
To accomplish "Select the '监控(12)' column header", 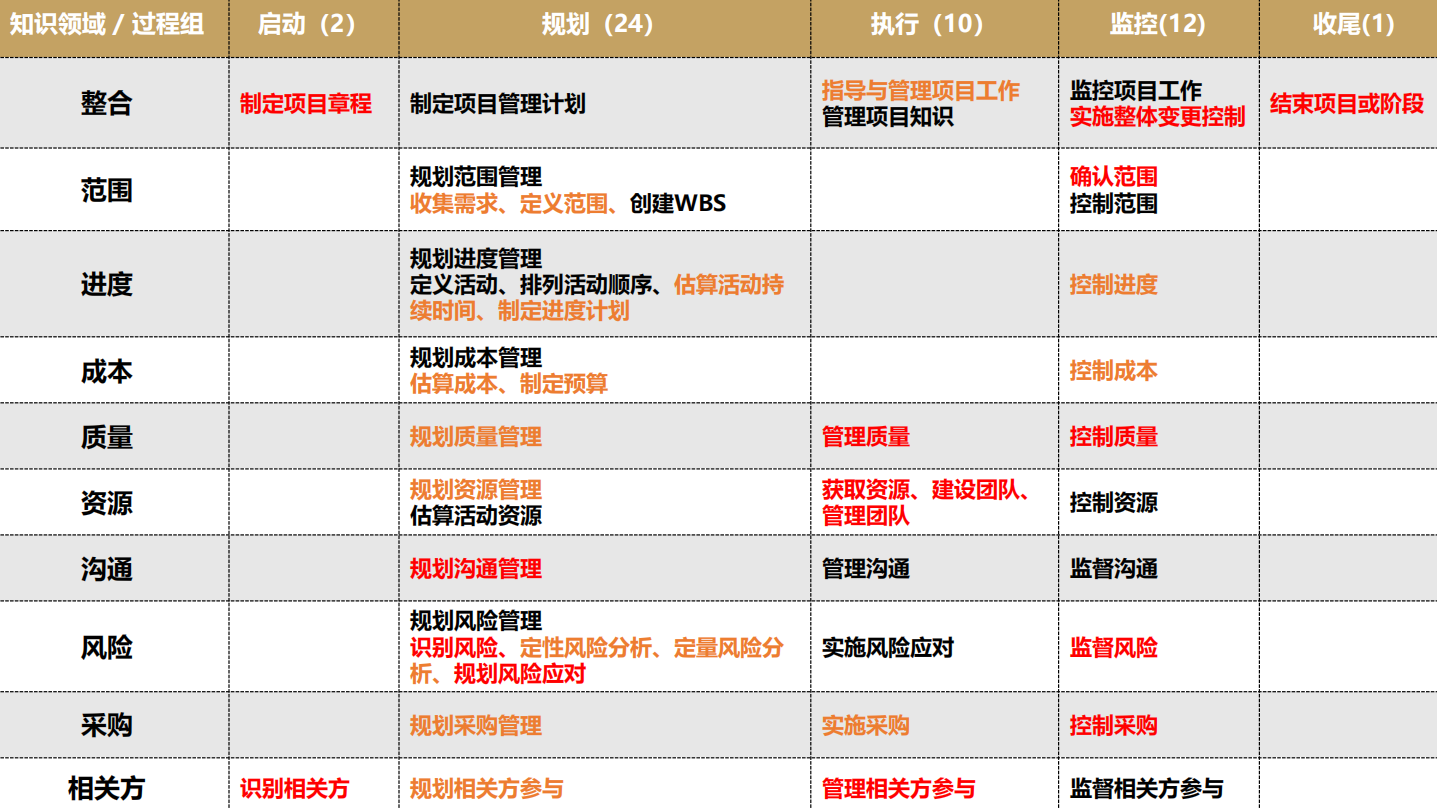I will [x=1158, y=25].
